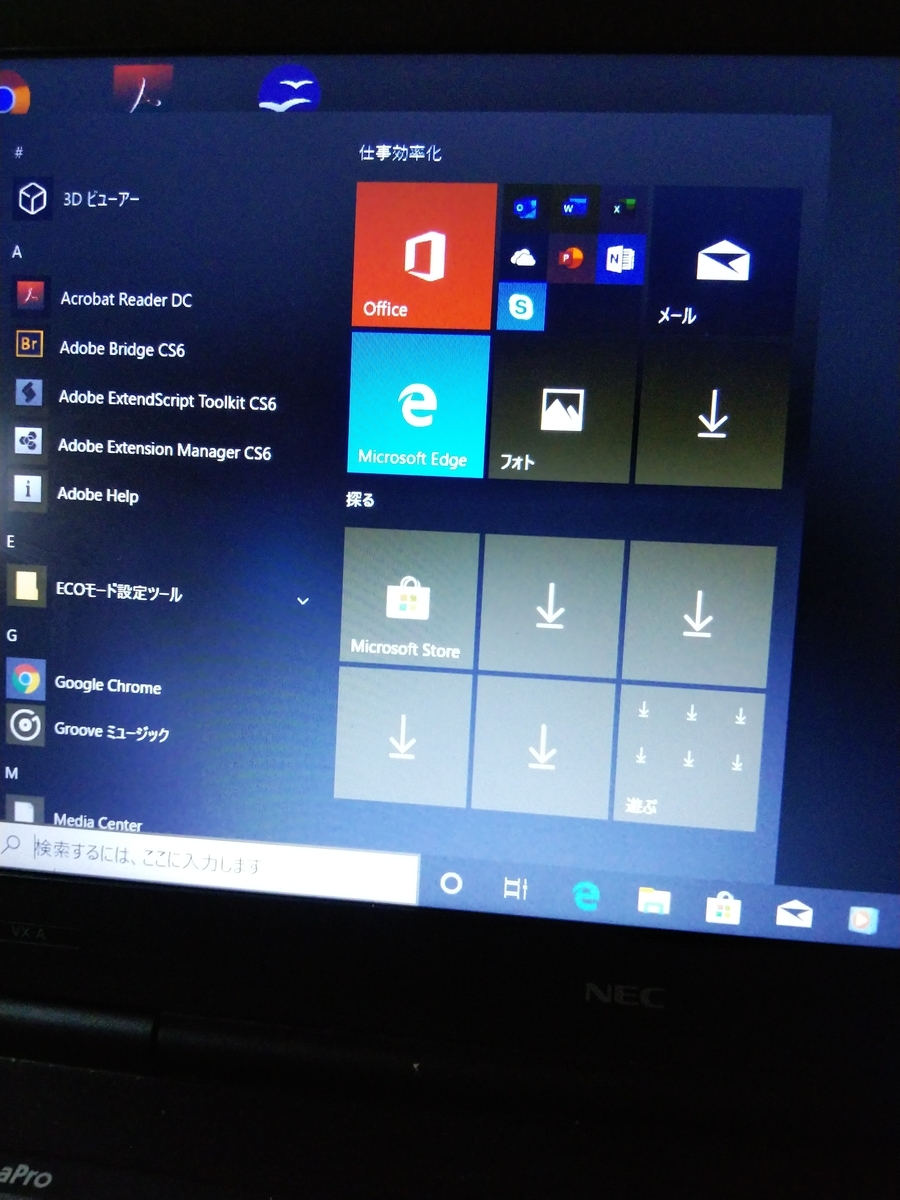Image resolution: width=900 pixels, height=1200 pixels.
Task: Open the OneNote small tile
Action: (620, 260)
